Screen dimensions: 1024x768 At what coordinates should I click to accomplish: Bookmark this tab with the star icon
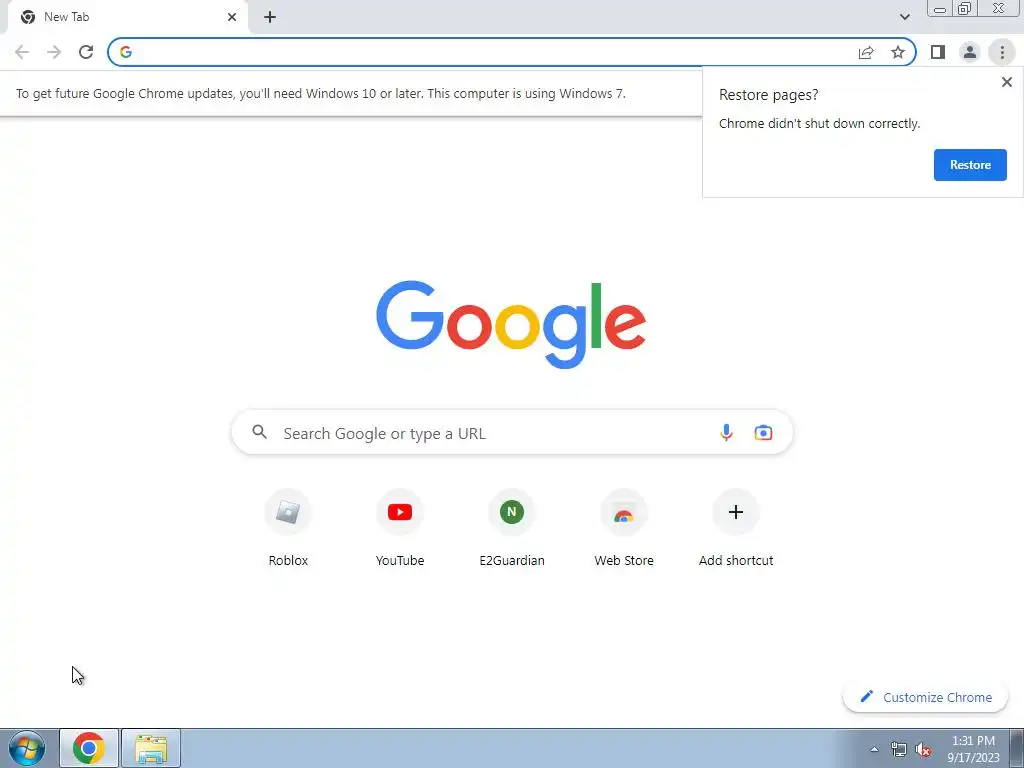point(898,52)
